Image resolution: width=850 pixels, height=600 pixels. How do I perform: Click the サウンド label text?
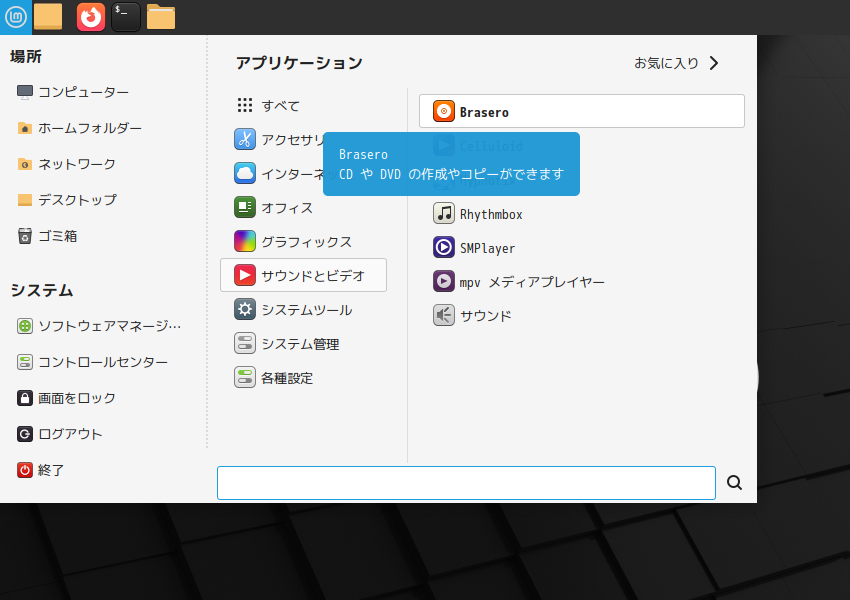(x=486, y=316)
